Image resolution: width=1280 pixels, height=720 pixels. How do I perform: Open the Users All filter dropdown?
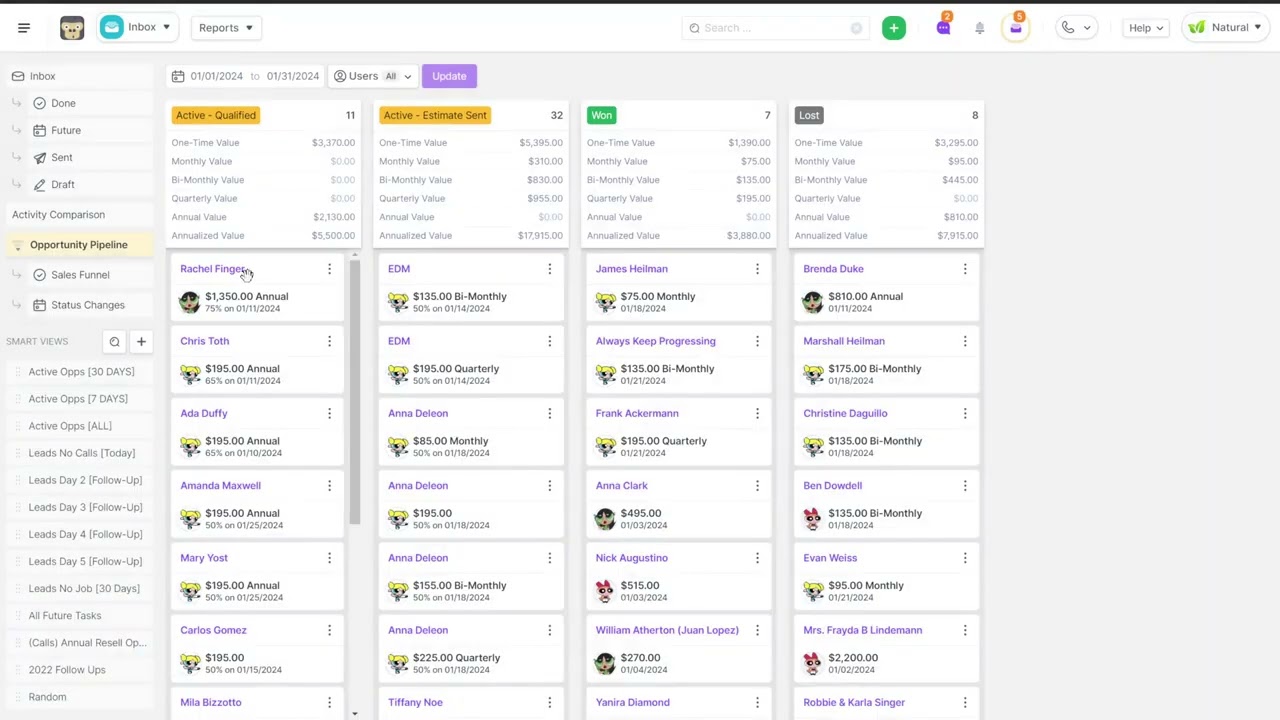(x=372, y=76)
